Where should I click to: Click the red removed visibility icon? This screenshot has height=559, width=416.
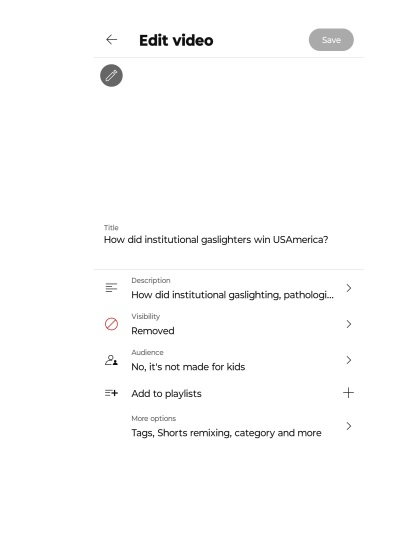click(x=111, y=324)
